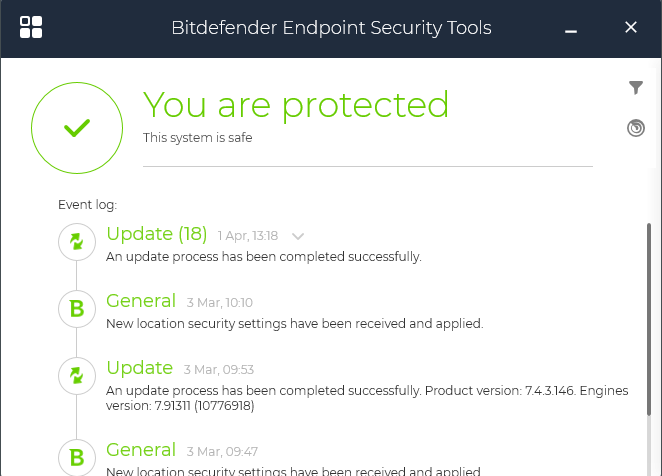The width and height of the screenshot is (662, 476).
Task: Click the update icon for 09:53 event
Action: coord(77,376)
